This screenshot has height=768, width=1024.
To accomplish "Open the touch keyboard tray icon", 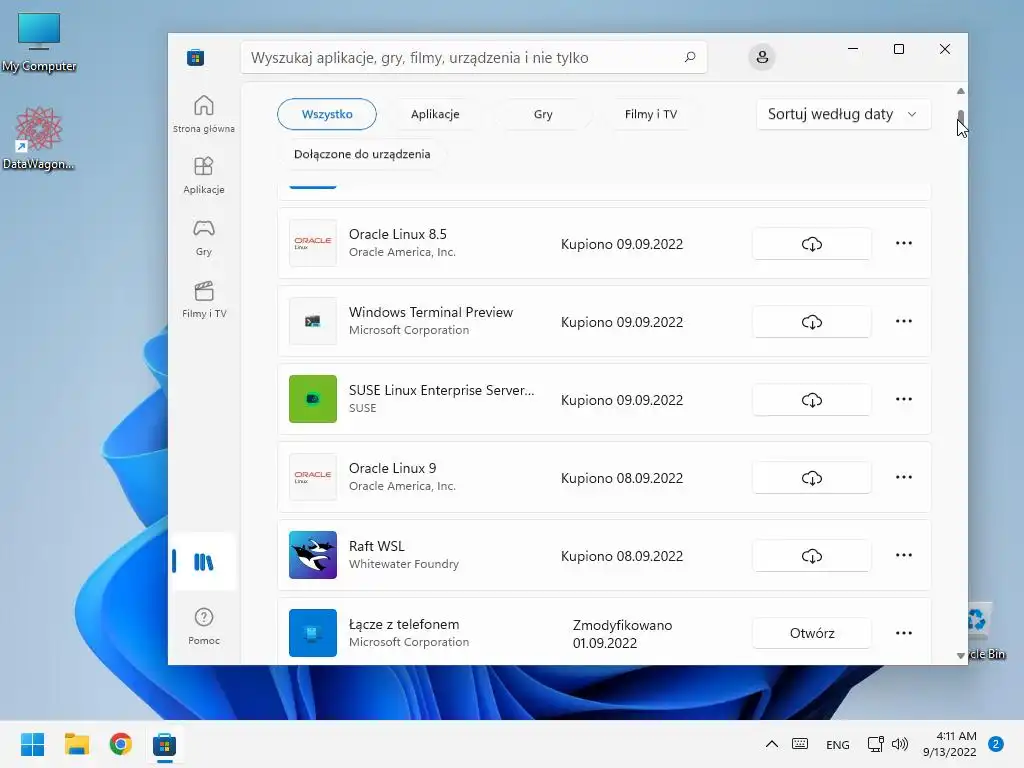I will [800, 744].
